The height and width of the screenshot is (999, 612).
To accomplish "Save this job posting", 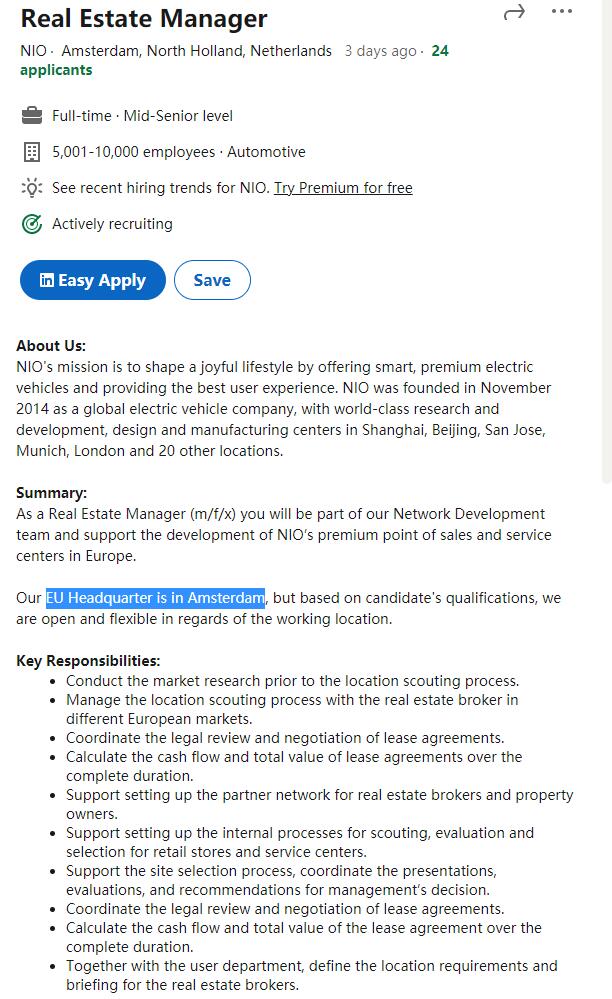I will pyautogui.click(x=212, y=281).
